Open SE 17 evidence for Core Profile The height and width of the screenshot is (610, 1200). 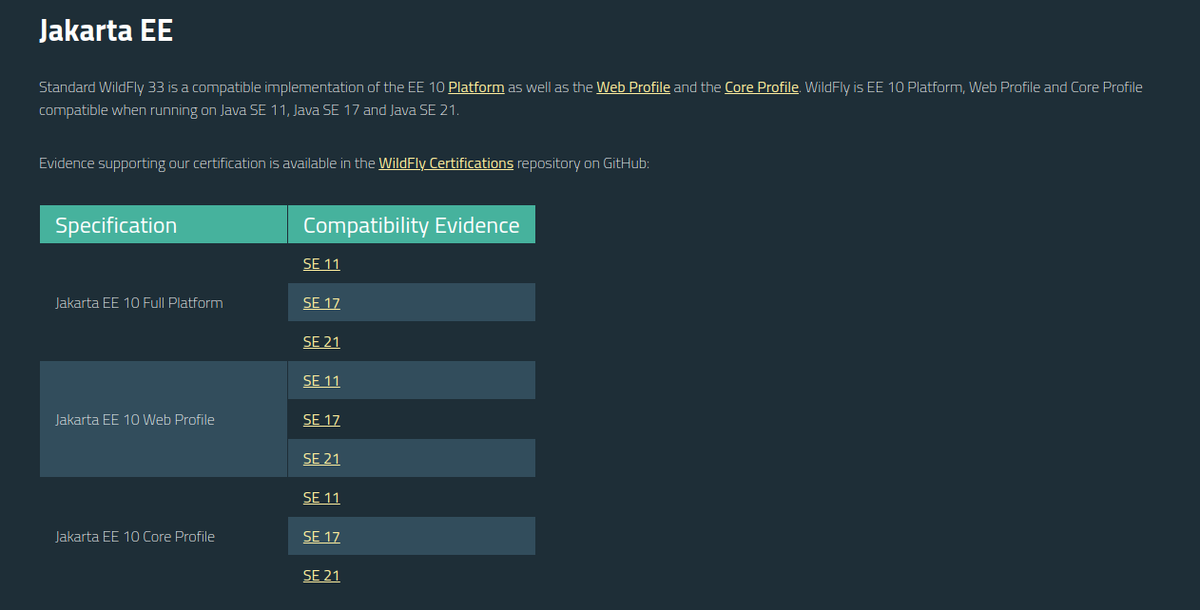320,536
